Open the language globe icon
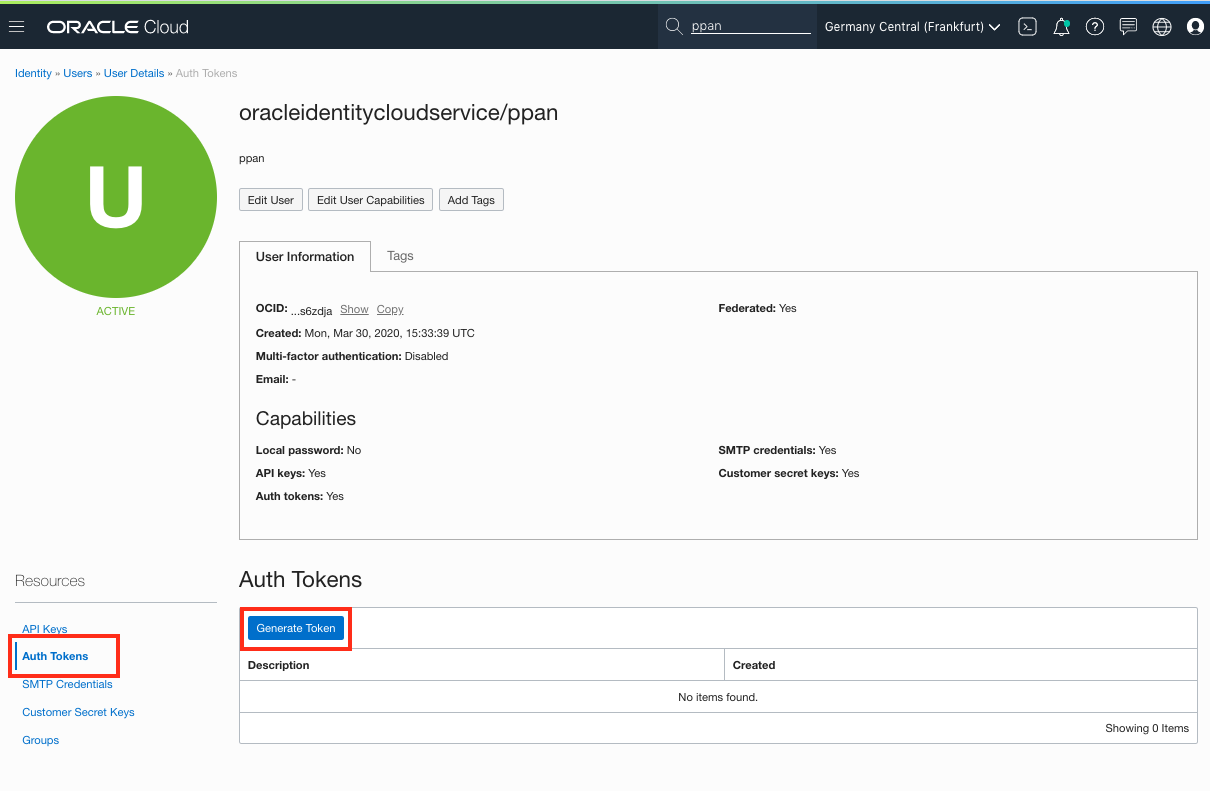This screenshot has width=1210, height=791. tap(1162, 27)
